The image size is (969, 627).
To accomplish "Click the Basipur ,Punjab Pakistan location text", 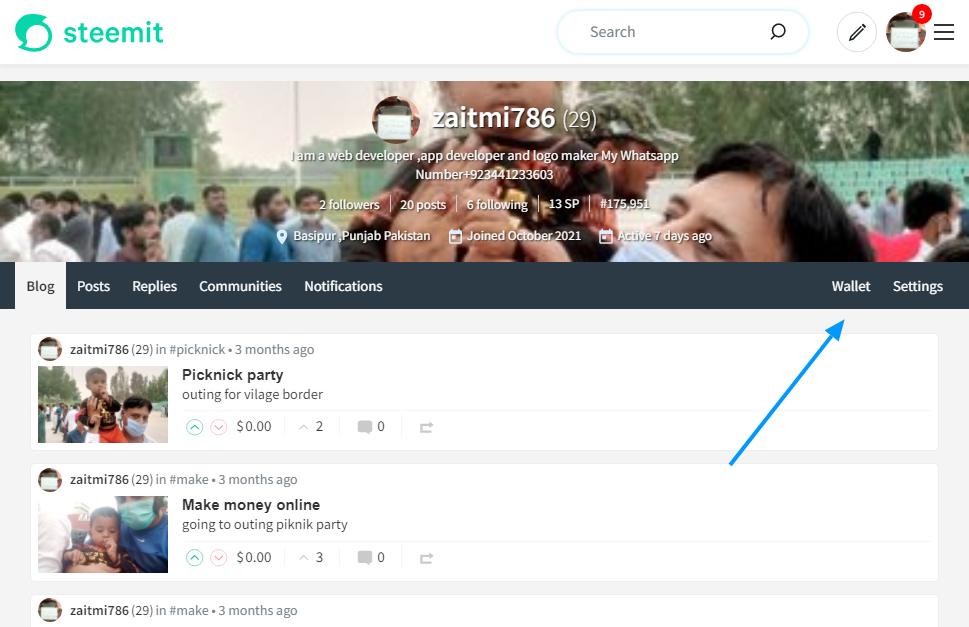I will coord(362,236).
